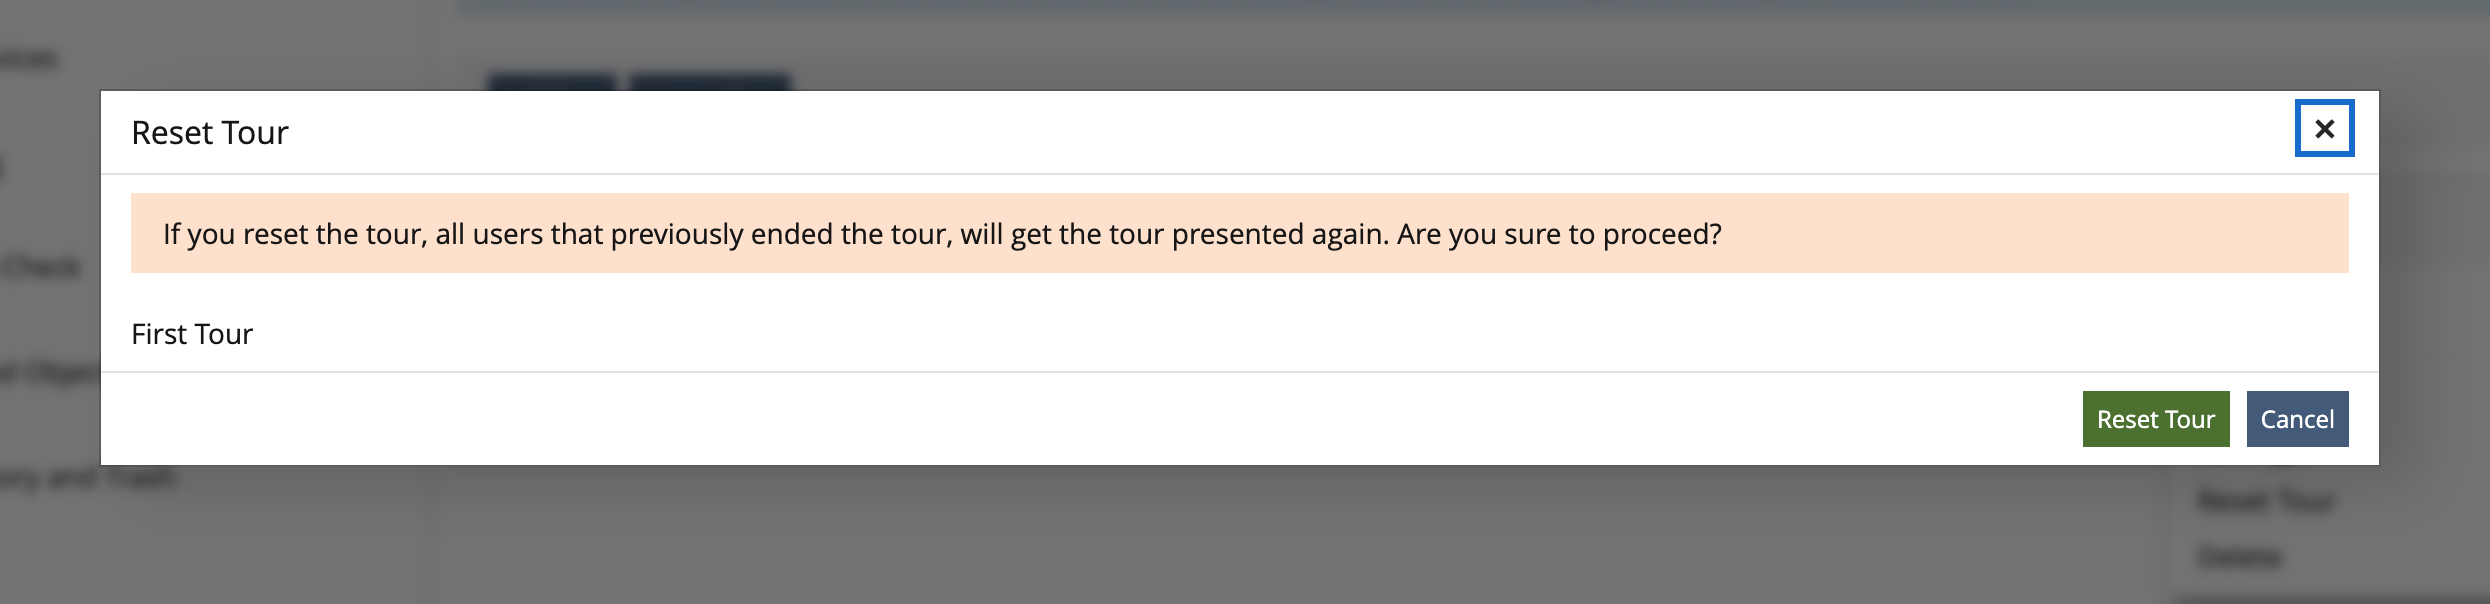
Task: Choose the blurred Delete menu entry
Action: (2240, 556)
